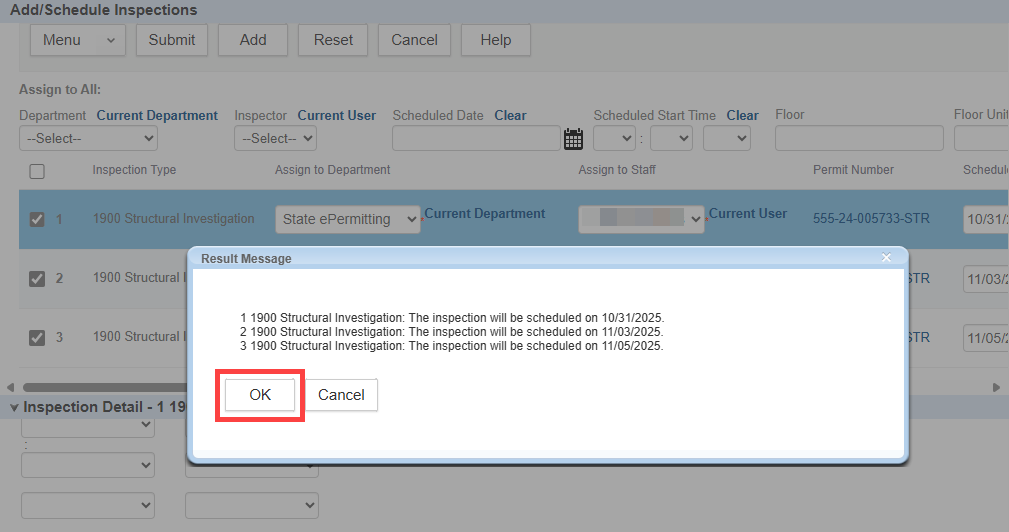Open the Menu dropdown button

[78, 40]
